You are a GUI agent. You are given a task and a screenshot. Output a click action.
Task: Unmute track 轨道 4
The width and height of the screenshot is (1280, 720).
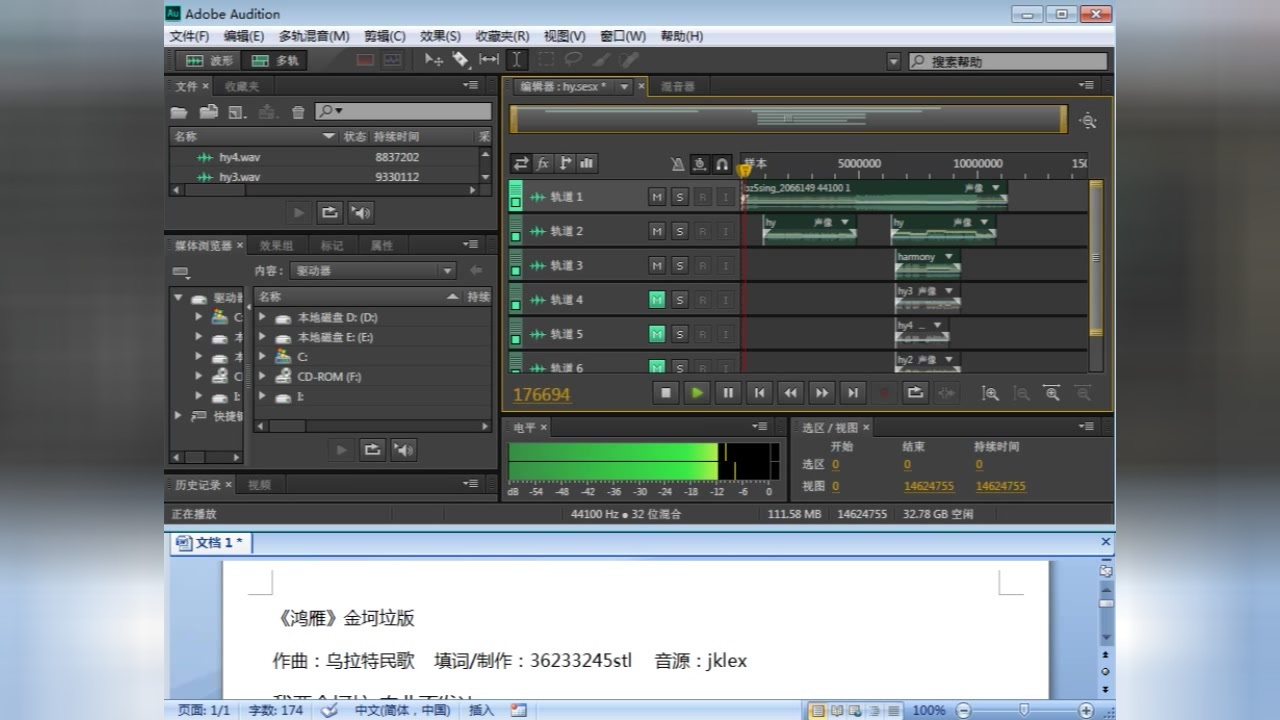pyautogui.click(x=657, y=299)
